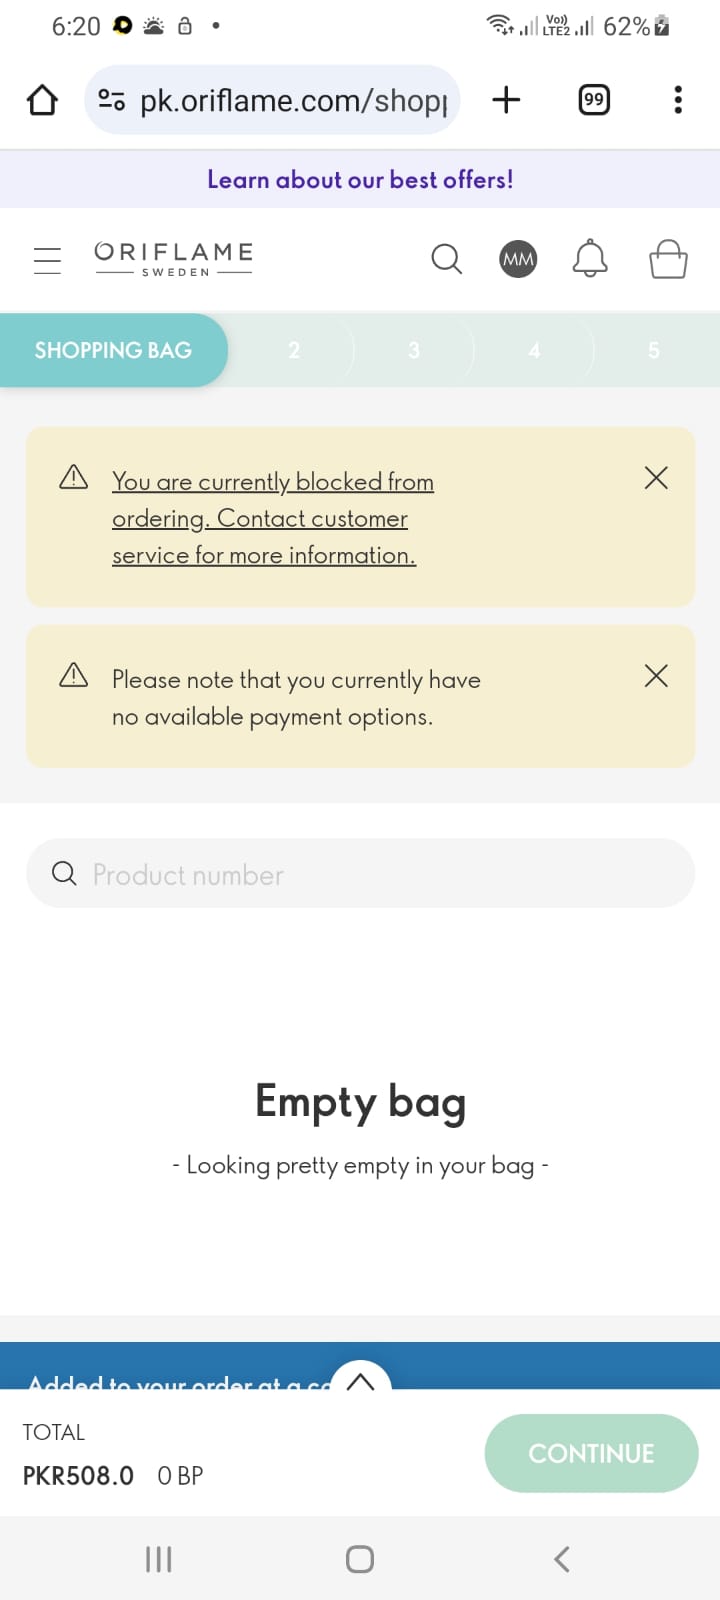Viewport: 720px width, 1600px height.
Task: Select the Shopping Bag step tab
Action: click(113, 350)
